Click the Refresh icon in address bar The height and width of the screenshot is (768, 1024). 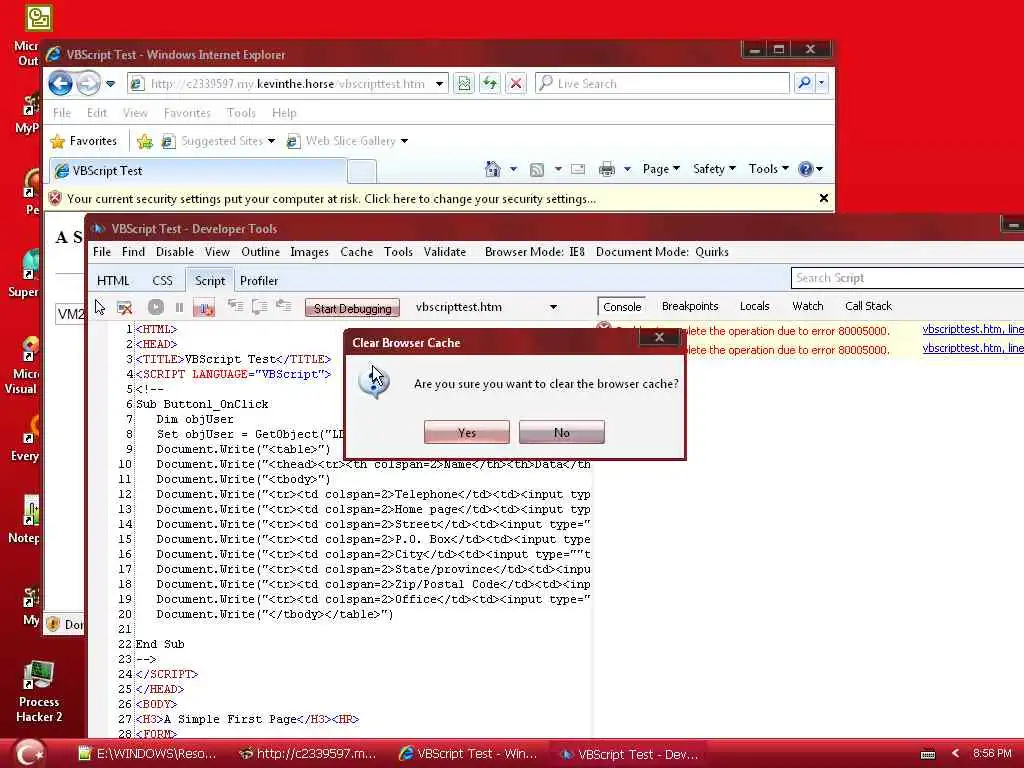490,84
